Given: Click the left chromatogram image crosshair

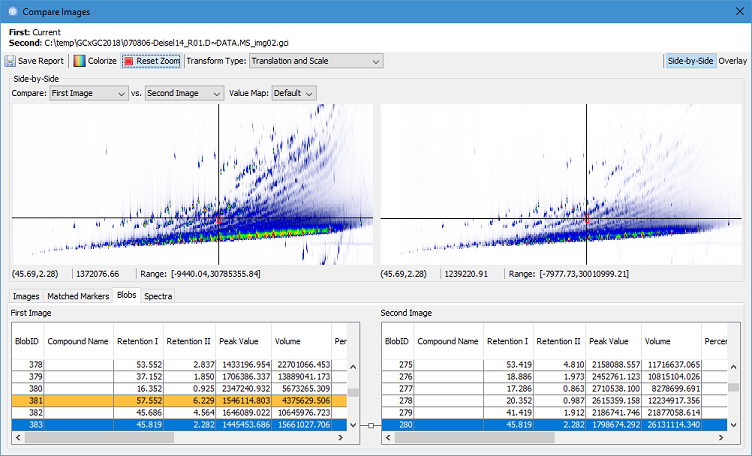Looking at the screenshot, I should click(x=218, y=218).
